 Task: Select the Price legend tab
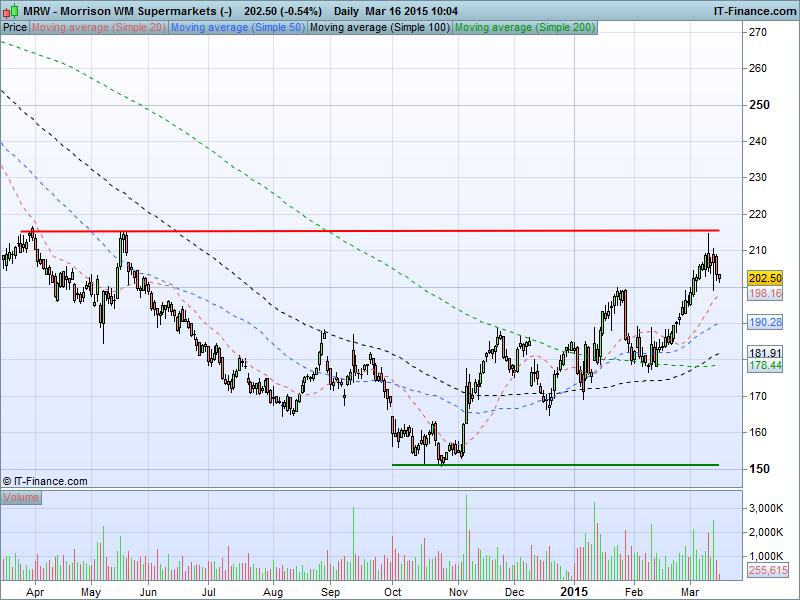tap(15, 28)
